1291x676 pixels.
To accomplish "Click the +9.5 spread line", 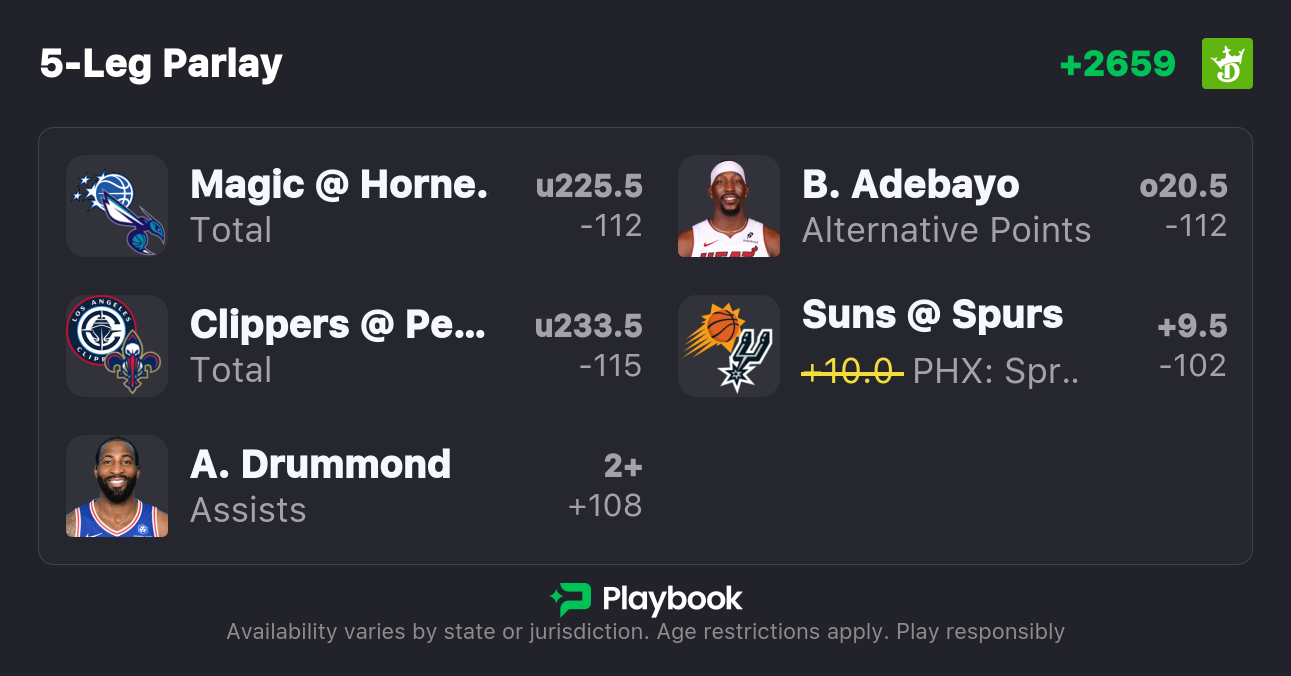I will 1192,326.
